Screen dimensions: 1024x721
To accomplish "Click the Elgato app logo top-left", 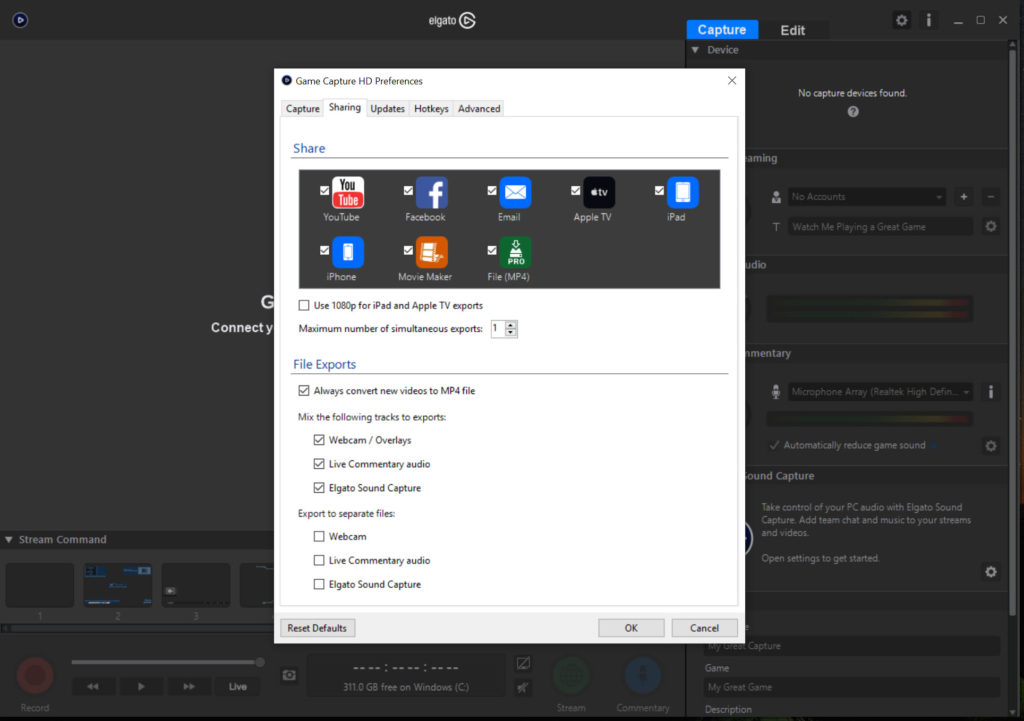I will point(20,20).
